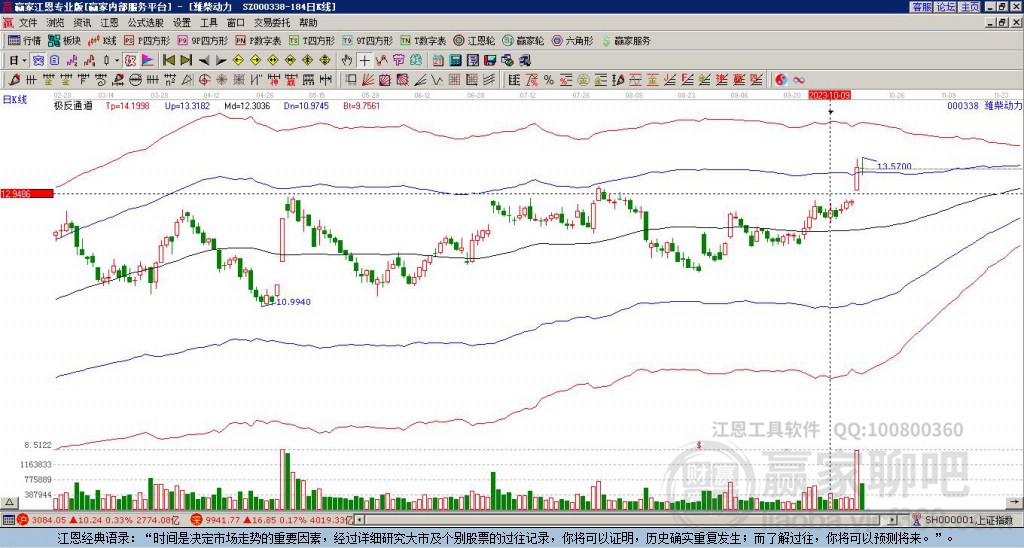The height and width of the screenshot is (548, 1024).
Task: Open the 资讯 menu
Action: (x=82, y=23)
